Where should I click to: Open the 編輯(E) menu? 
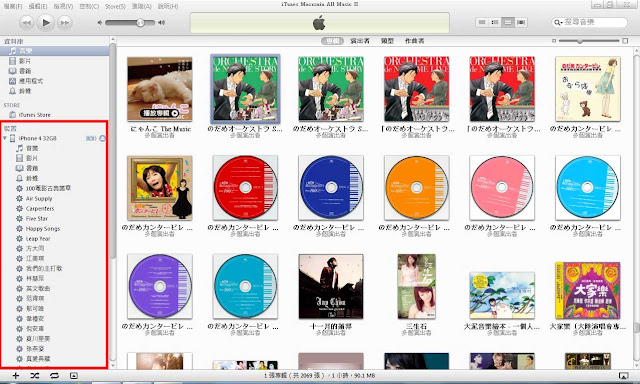point(38,7)
